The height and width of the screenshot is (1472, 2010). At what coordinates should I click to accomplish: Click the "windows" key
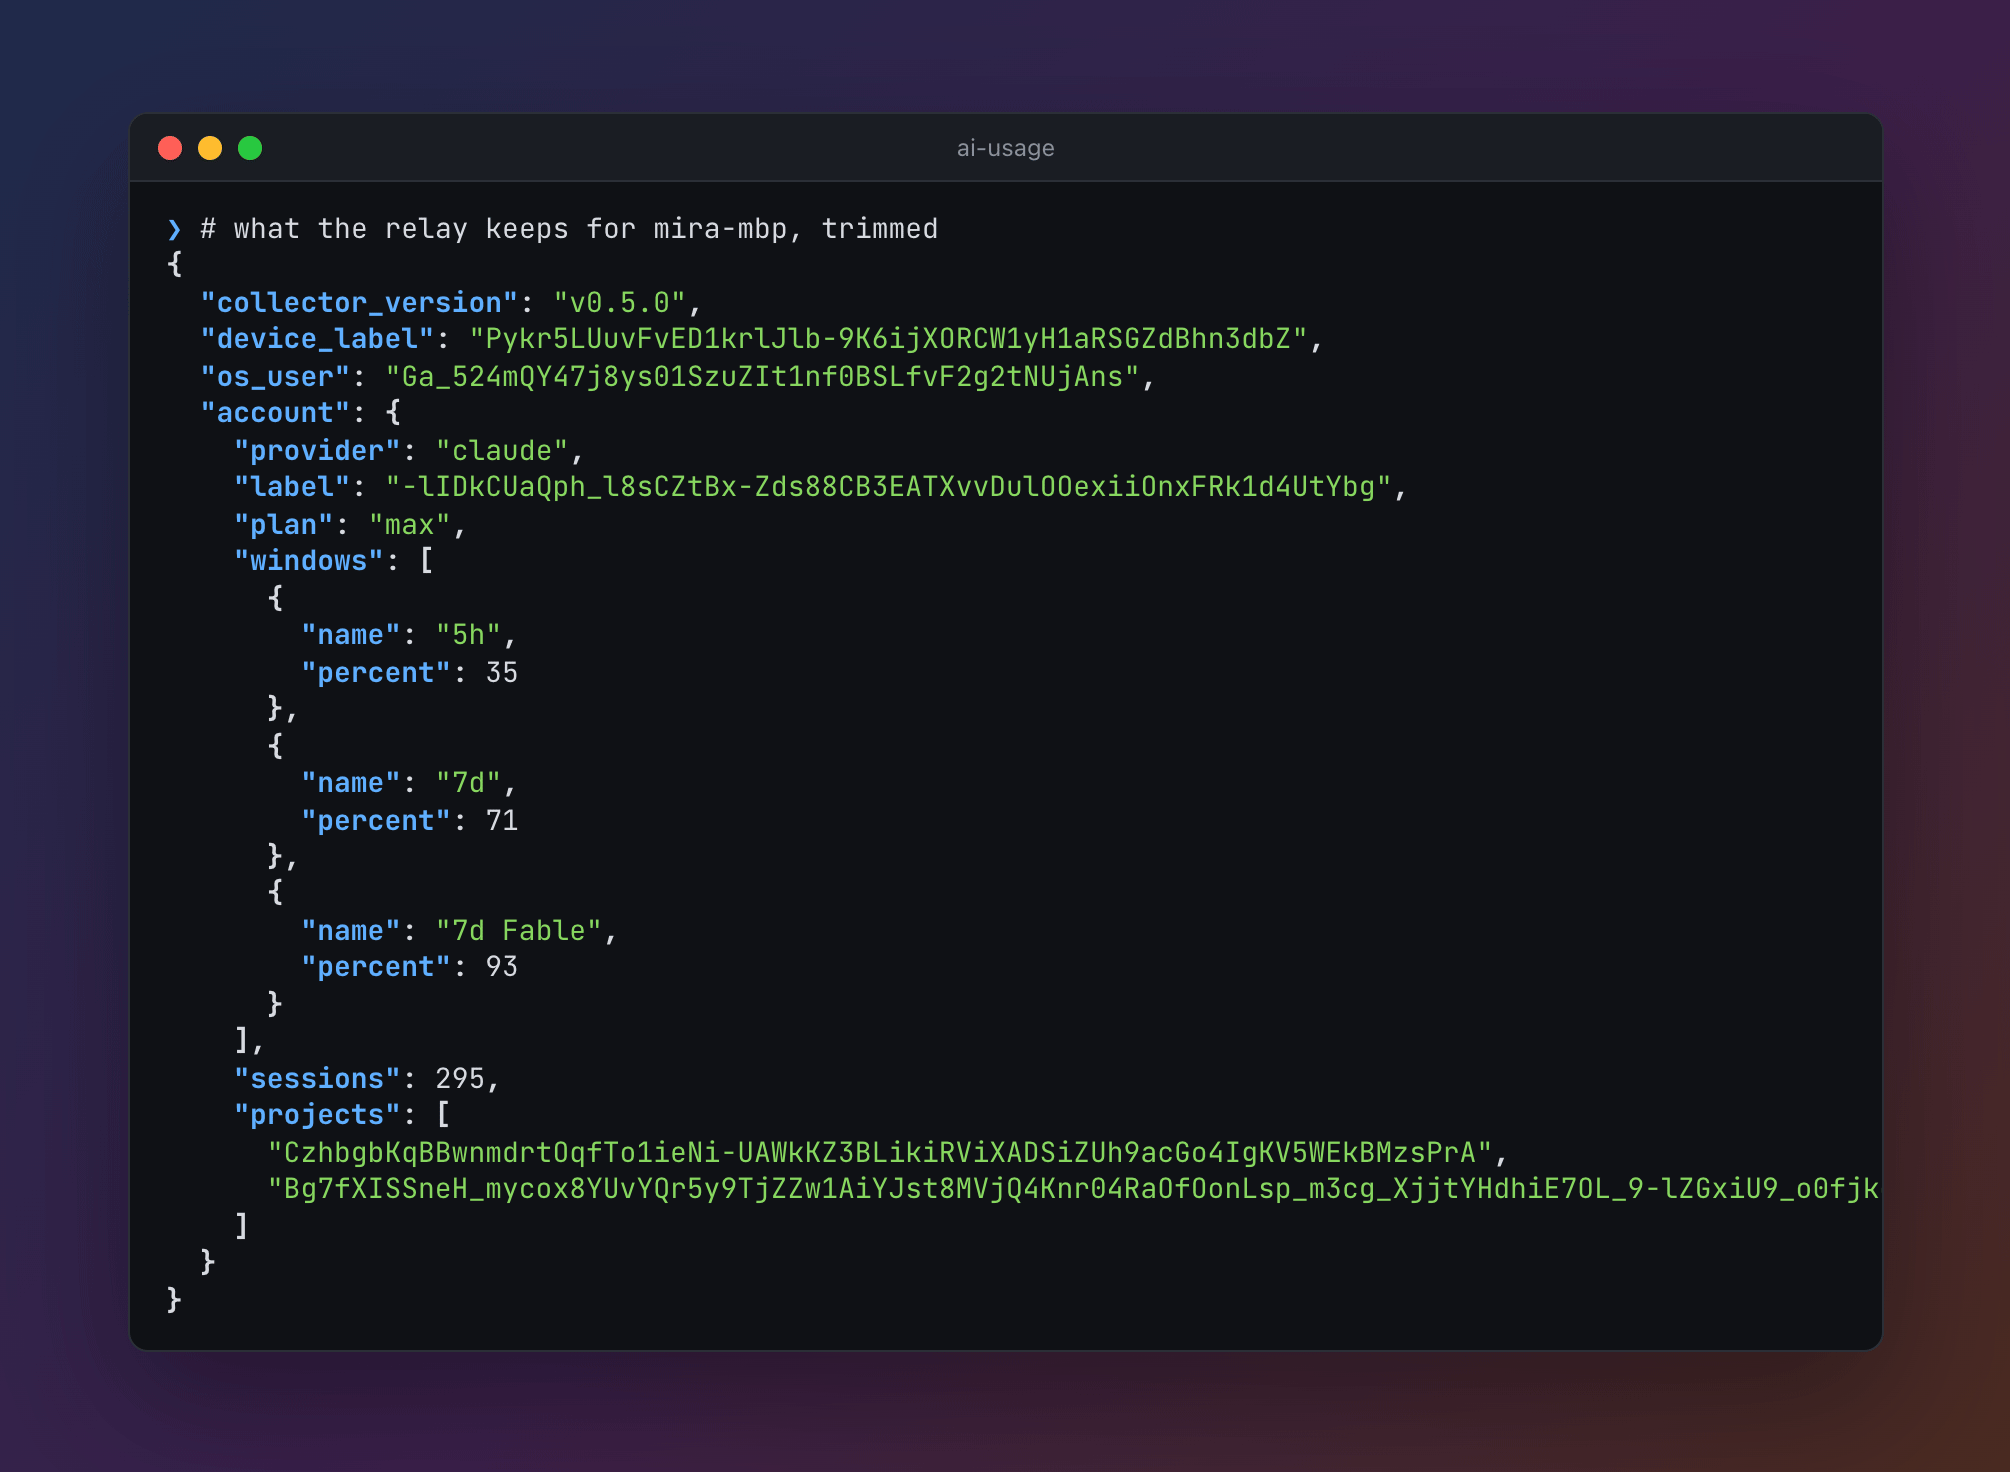[309, 561]
